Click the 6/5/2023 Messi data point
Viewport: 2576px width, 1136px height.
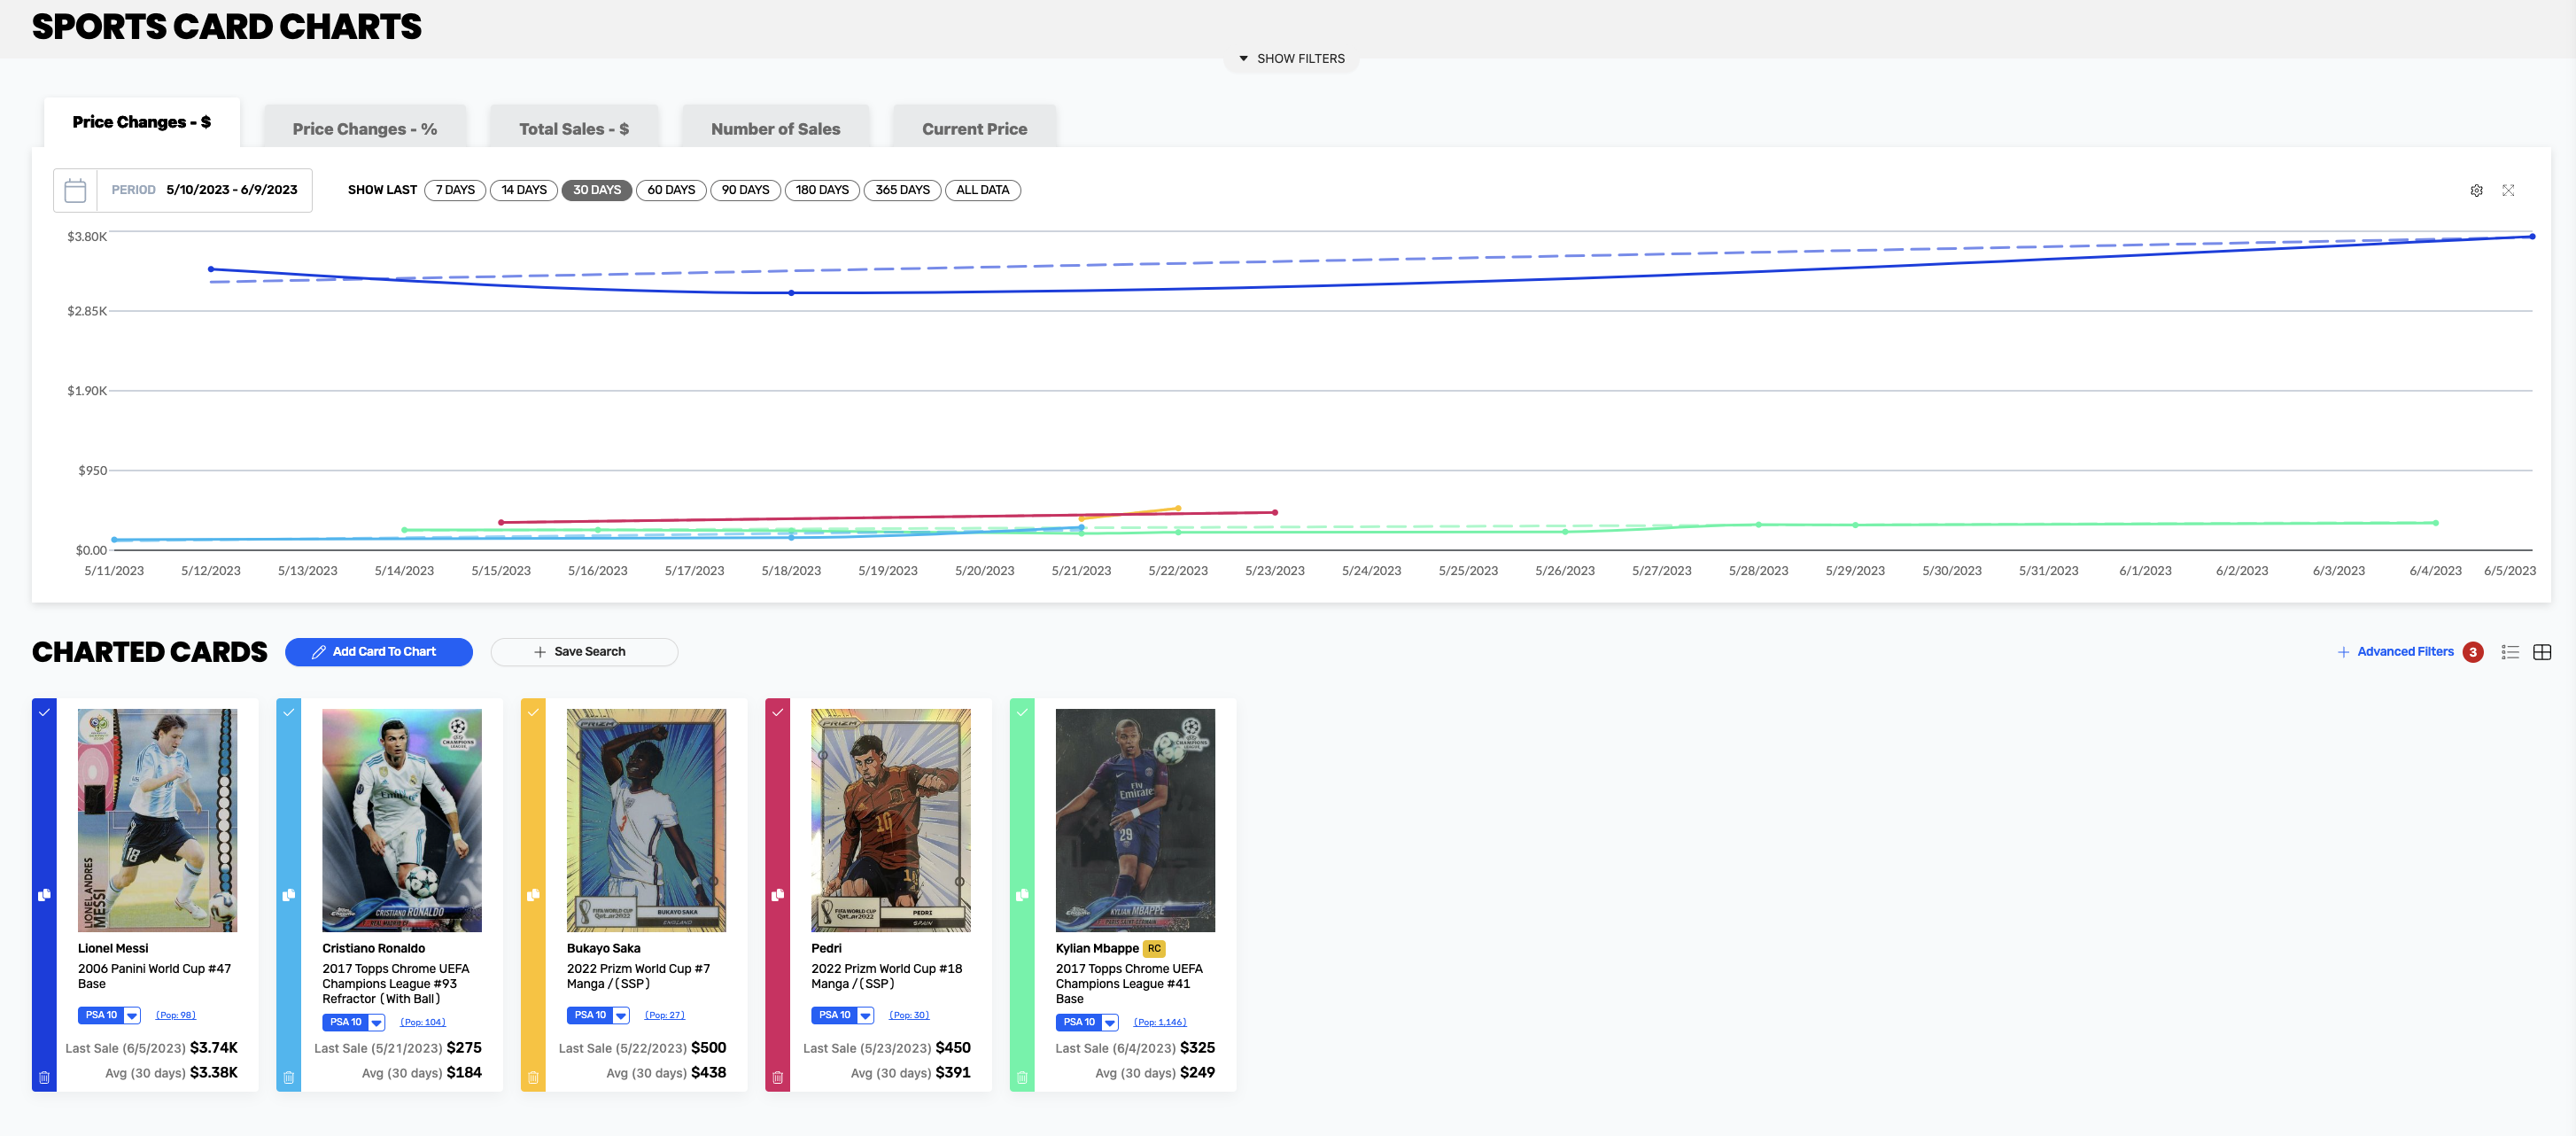(2532, 237)
